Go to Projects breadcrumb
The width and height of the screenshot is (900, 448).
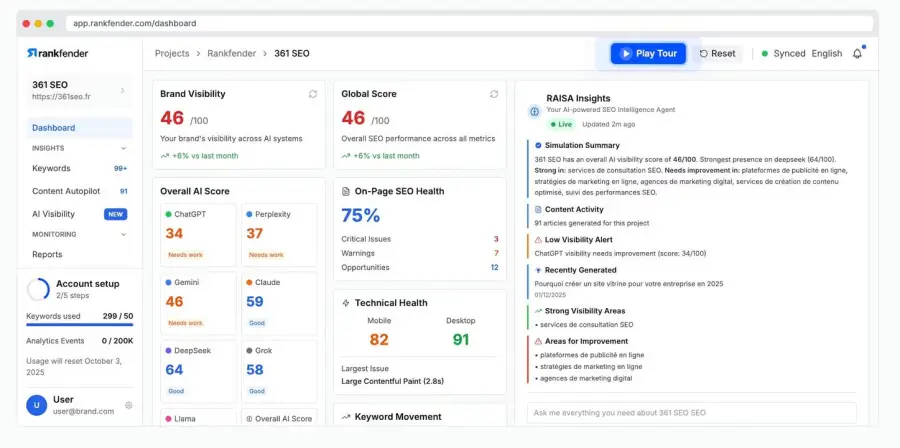[x=172, y=53]
